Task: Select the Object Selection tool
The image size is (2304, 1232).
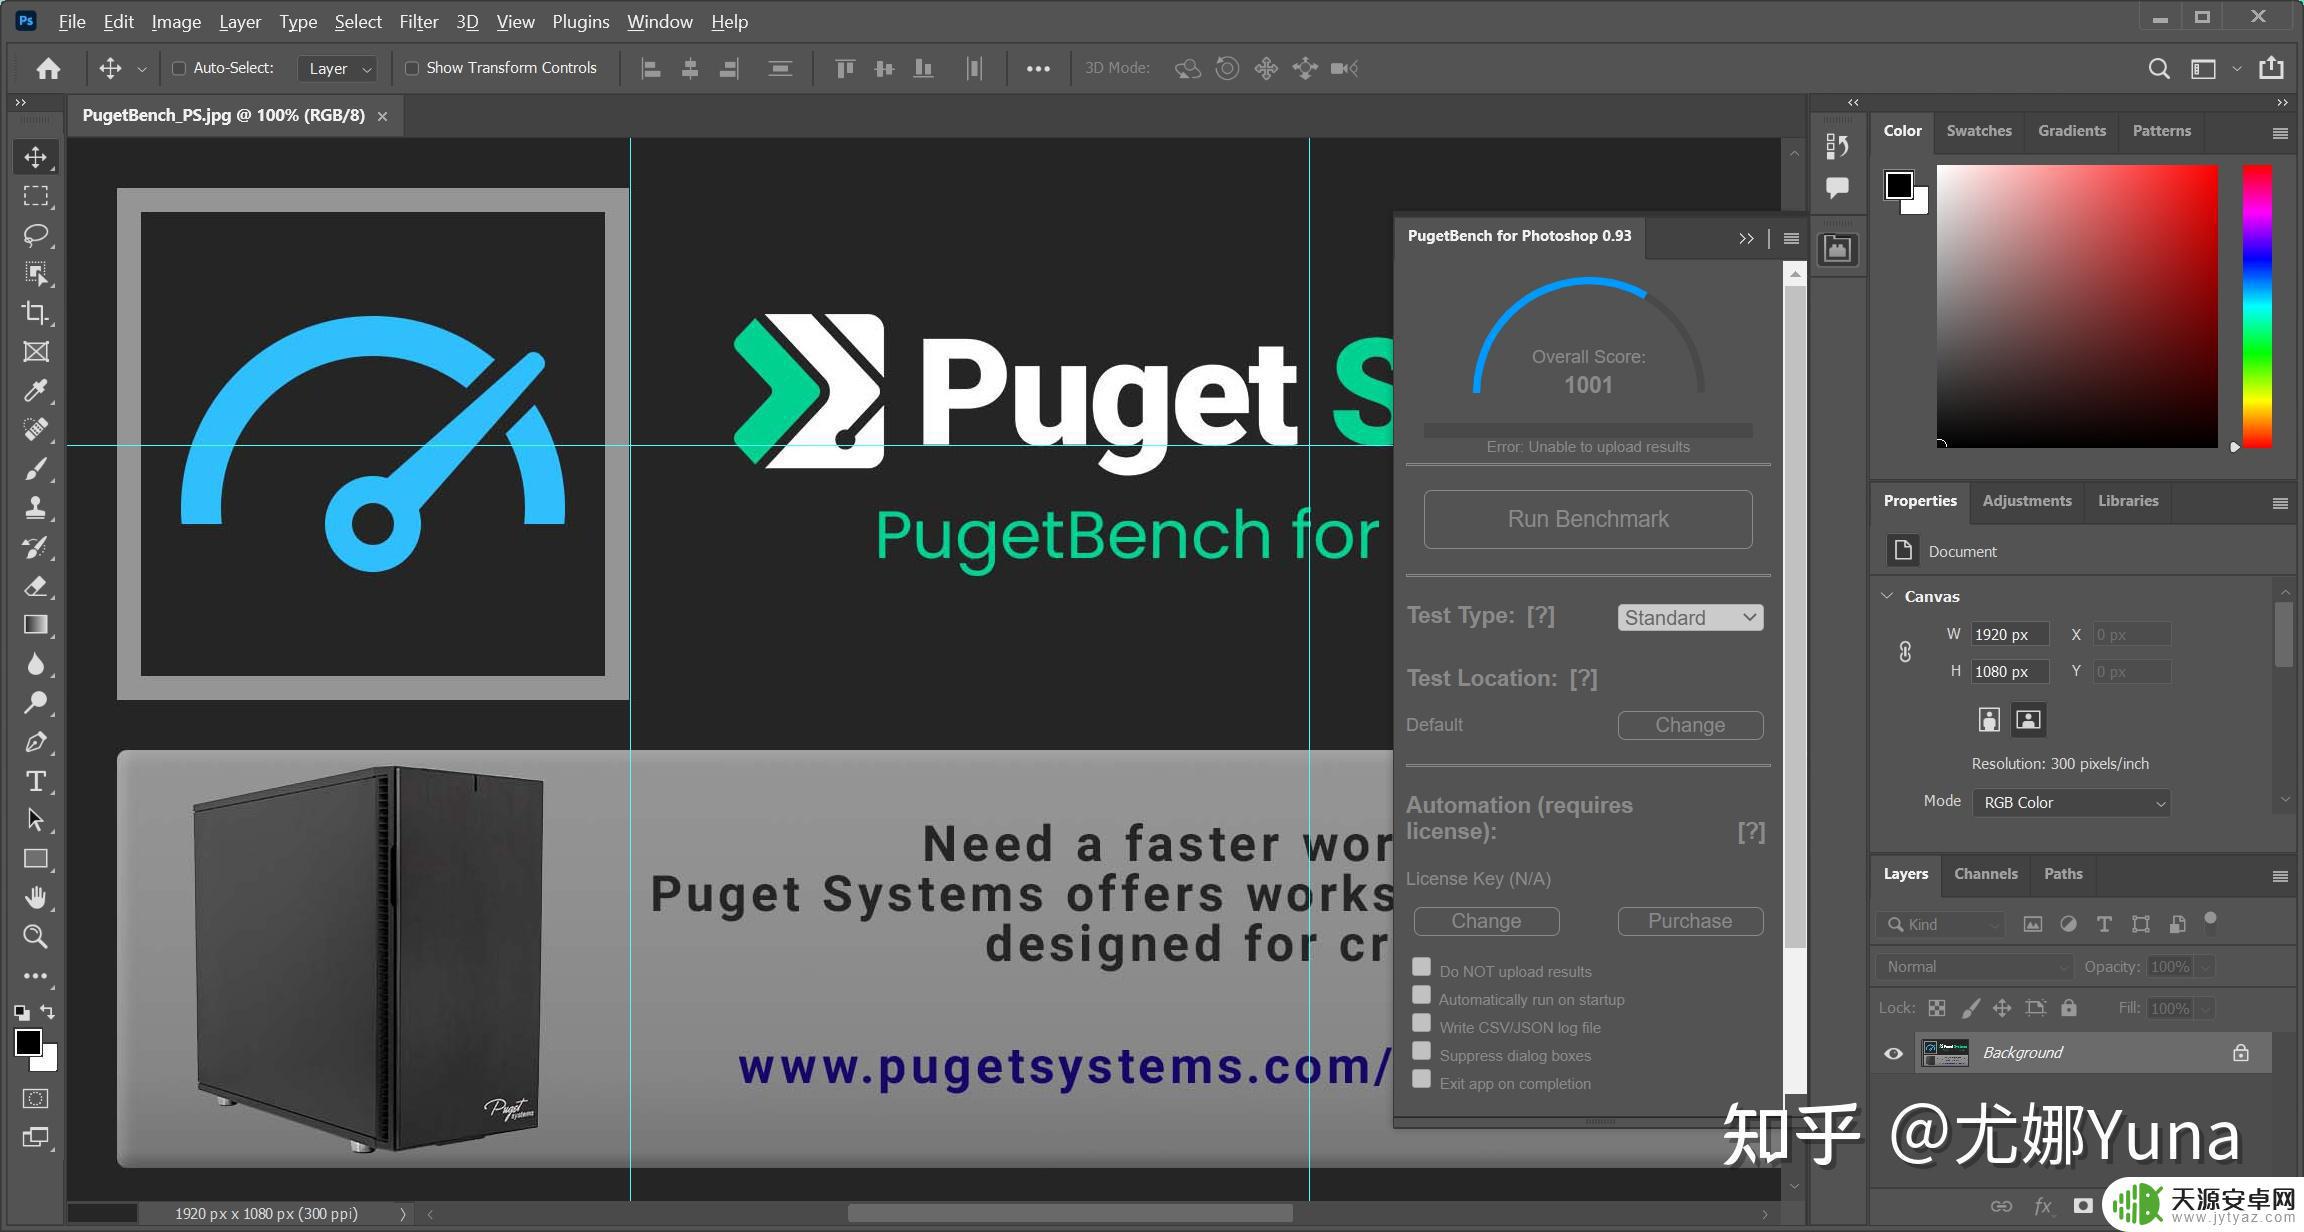Action: (x=36, y=274)
